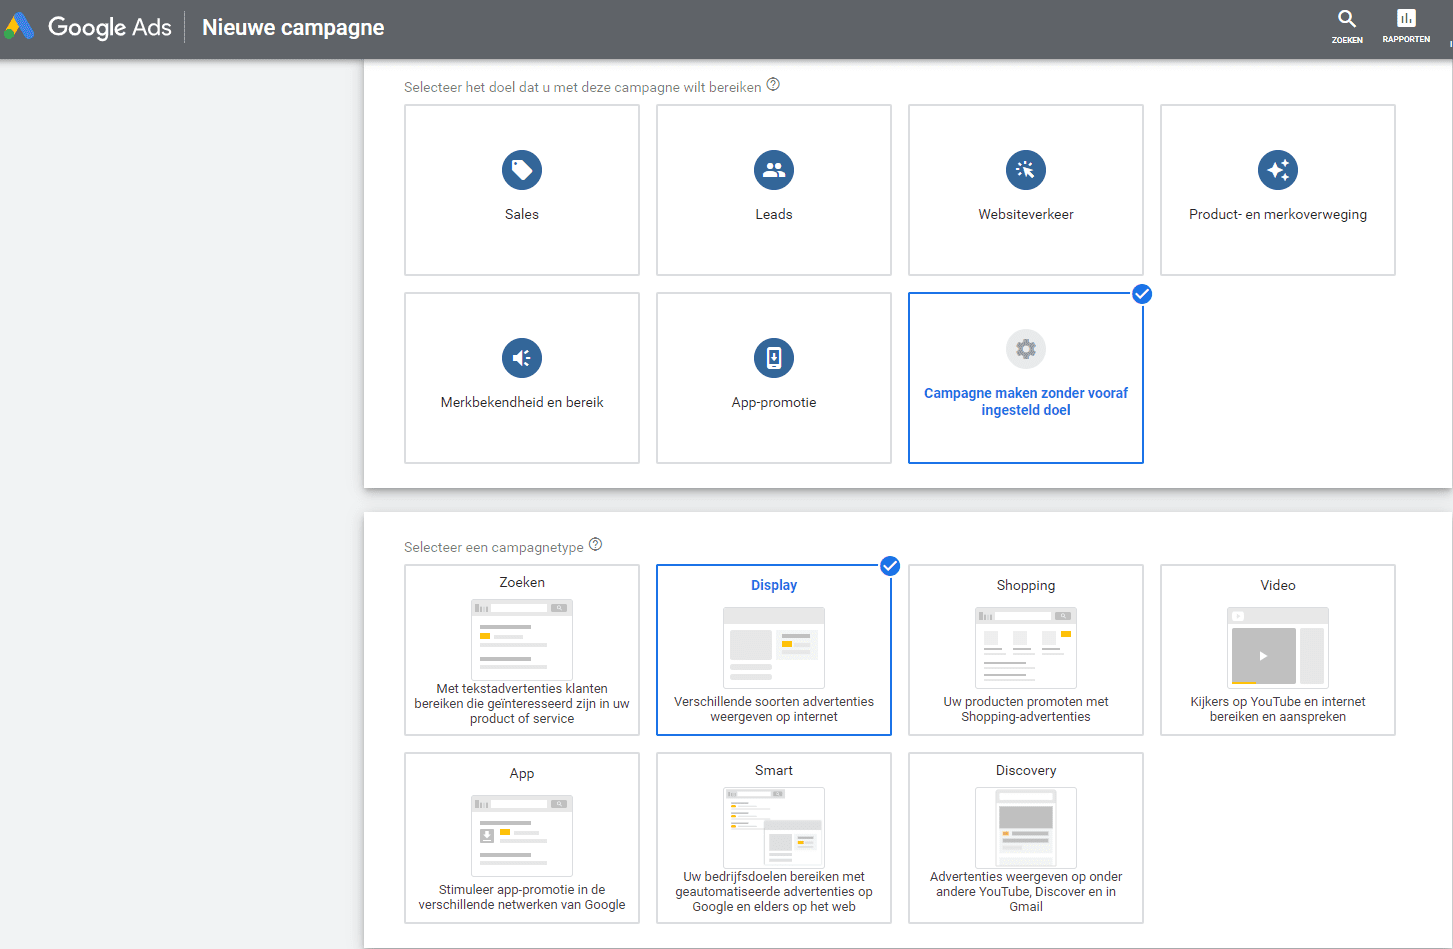Viewport: 1453px width, 949px height.
Task: Pick the Websiteverkeer cursor icon
Action: tap(1025, 170)
